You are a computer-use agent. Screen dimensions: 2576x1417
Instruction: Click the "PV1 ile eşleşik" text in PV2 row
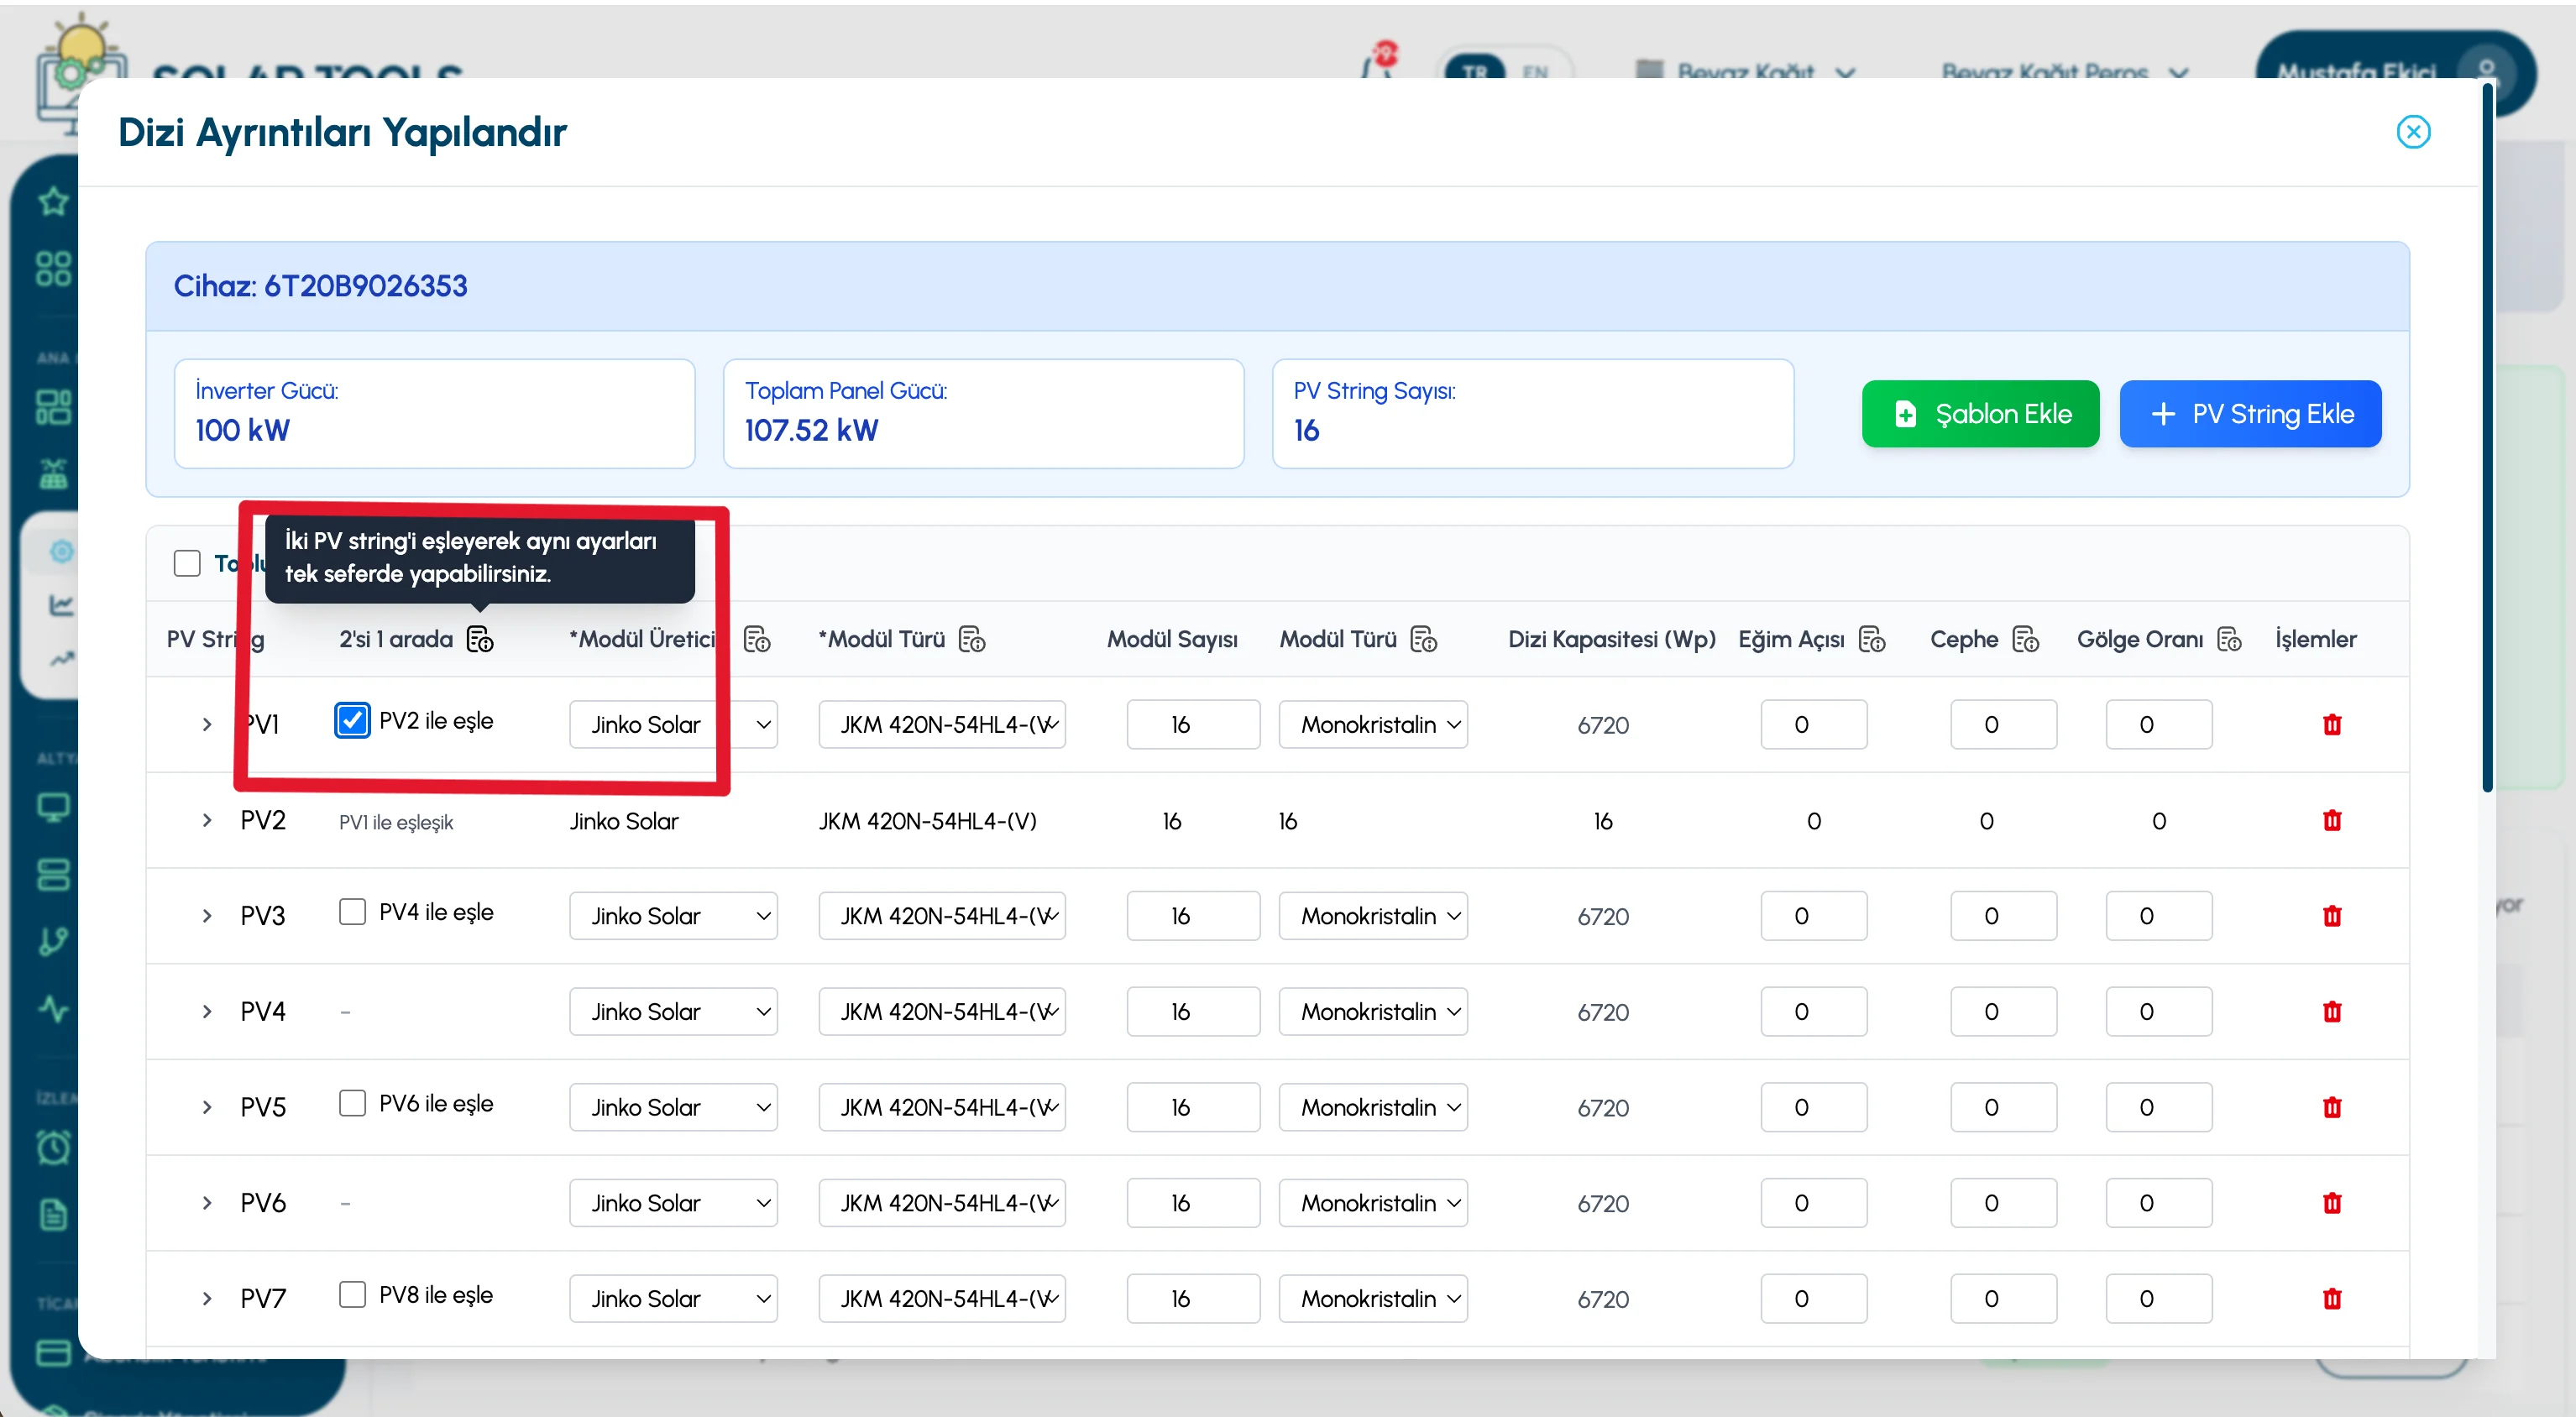tap(396, 822)
